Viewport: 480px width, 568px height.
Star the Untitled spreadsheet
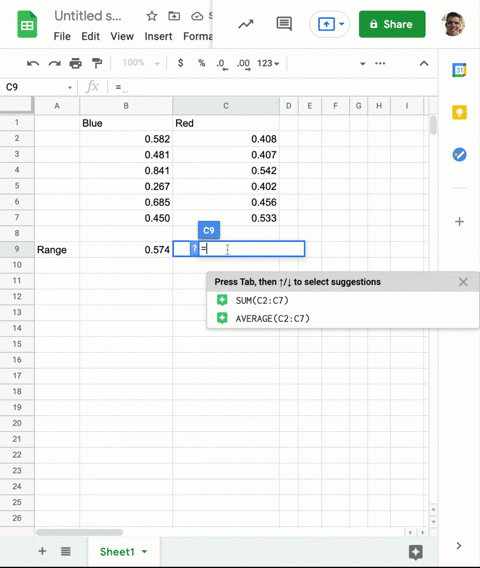[x=152, y=16]
